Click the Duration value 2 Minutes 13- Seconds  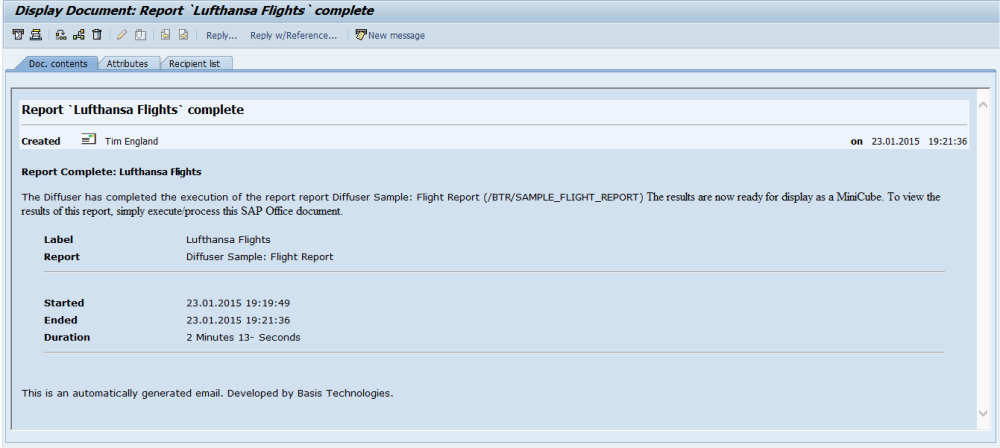[x=243, y=338]
